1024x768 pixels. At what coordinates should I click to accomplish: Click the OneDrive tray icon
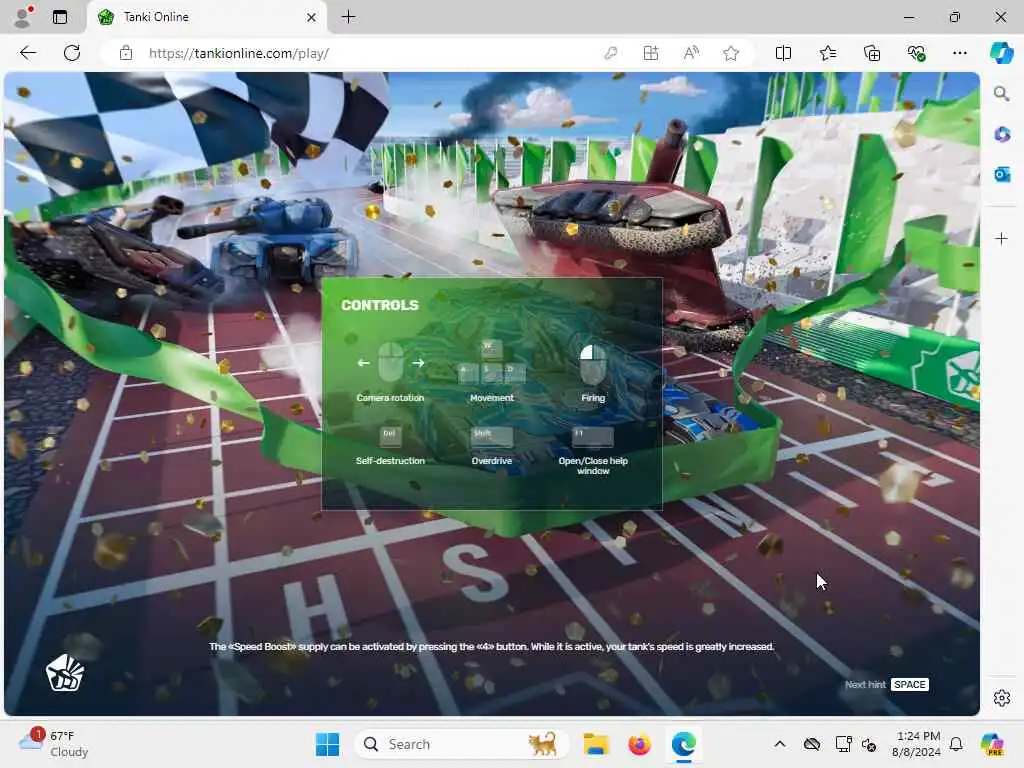[x=812, y=744]
